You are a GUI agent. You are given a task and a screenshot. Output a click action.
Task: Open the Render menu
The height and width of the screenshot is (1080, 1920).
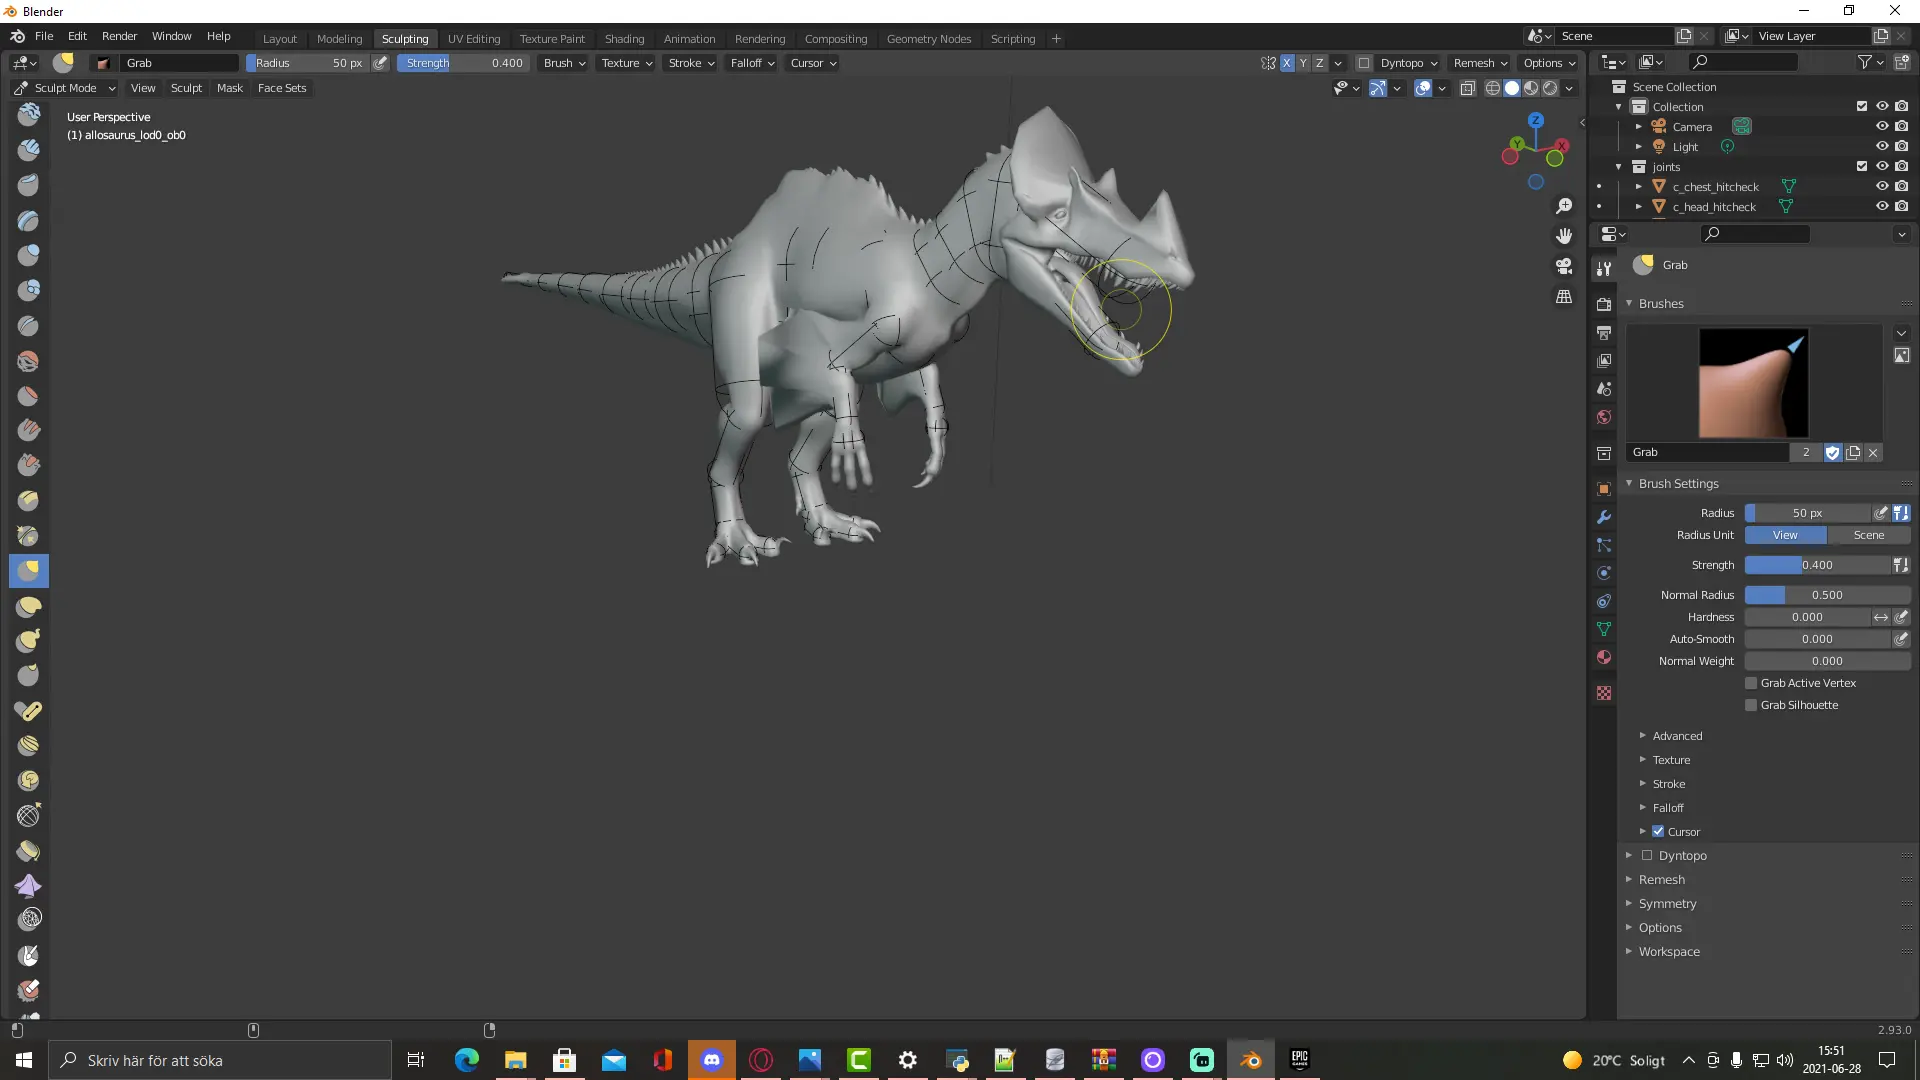119,36
